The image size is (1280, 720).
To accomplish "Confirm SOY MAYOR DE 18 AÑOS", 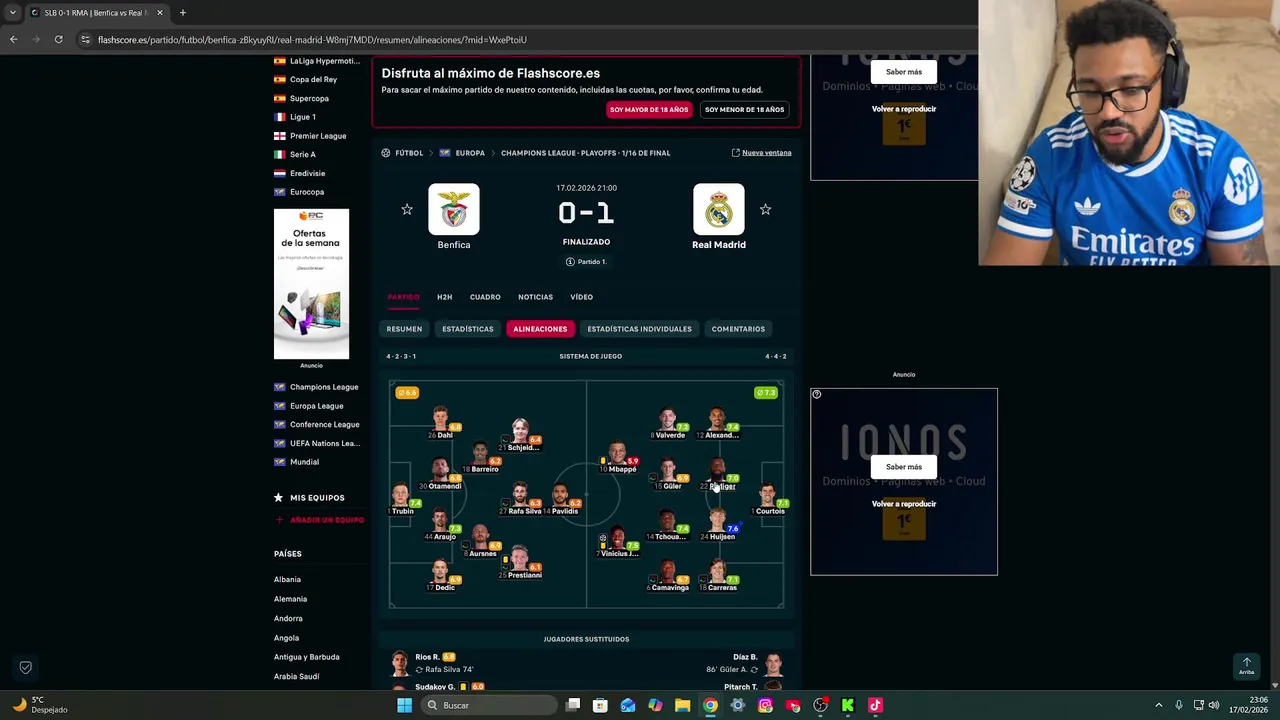I will tap(649, 109).
